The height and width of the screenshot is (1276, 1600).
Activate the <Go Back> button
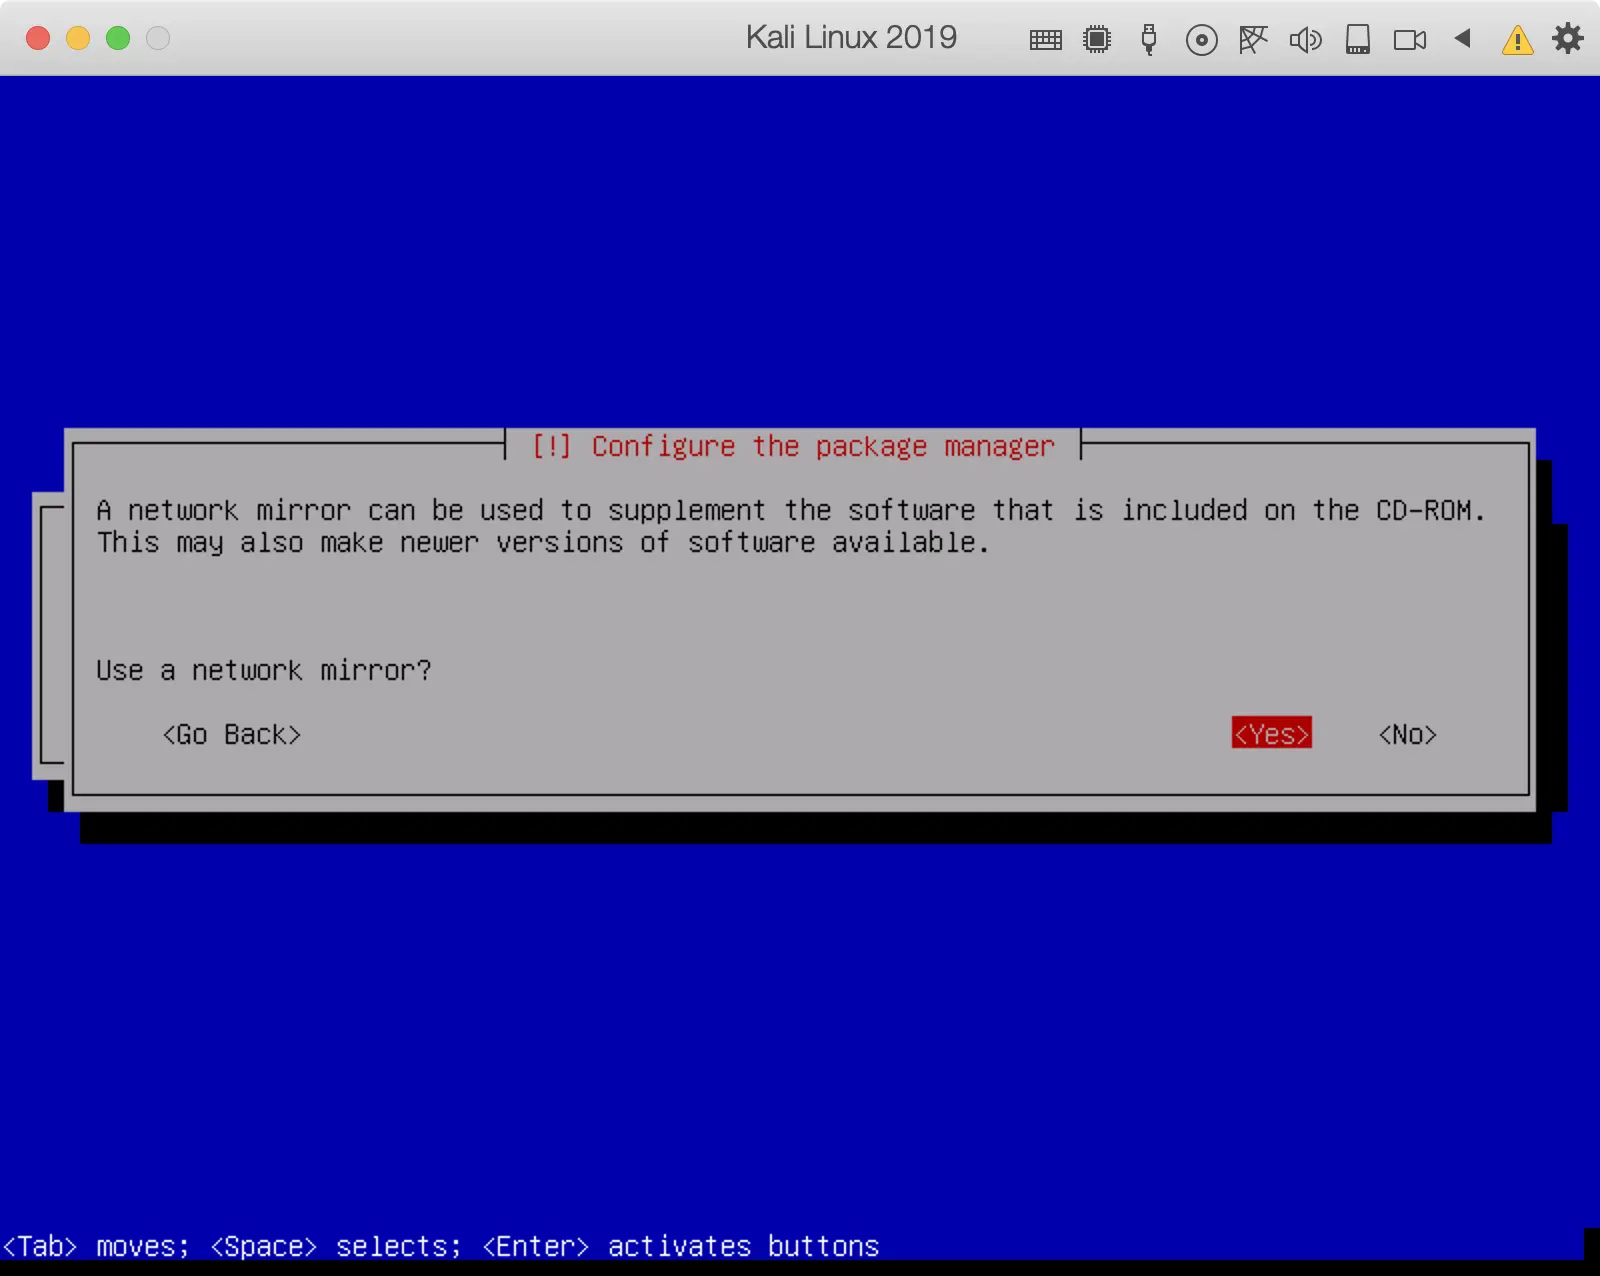point(231,734)
